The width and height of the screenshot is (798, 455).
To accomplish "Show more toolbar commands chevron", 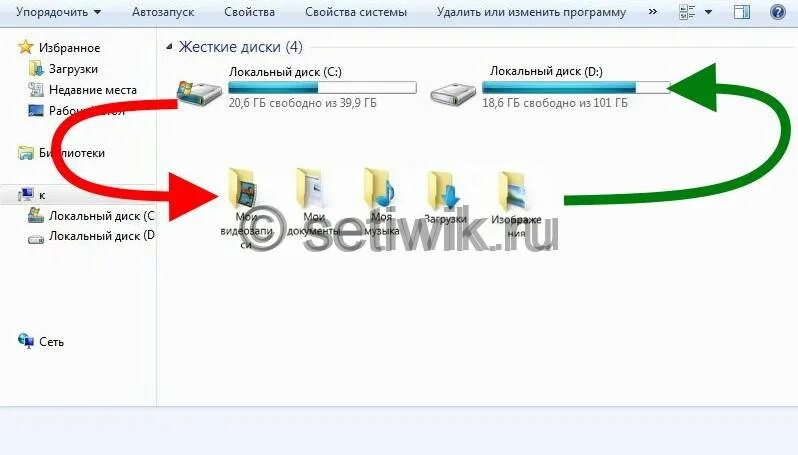I will tap(652, 12).
